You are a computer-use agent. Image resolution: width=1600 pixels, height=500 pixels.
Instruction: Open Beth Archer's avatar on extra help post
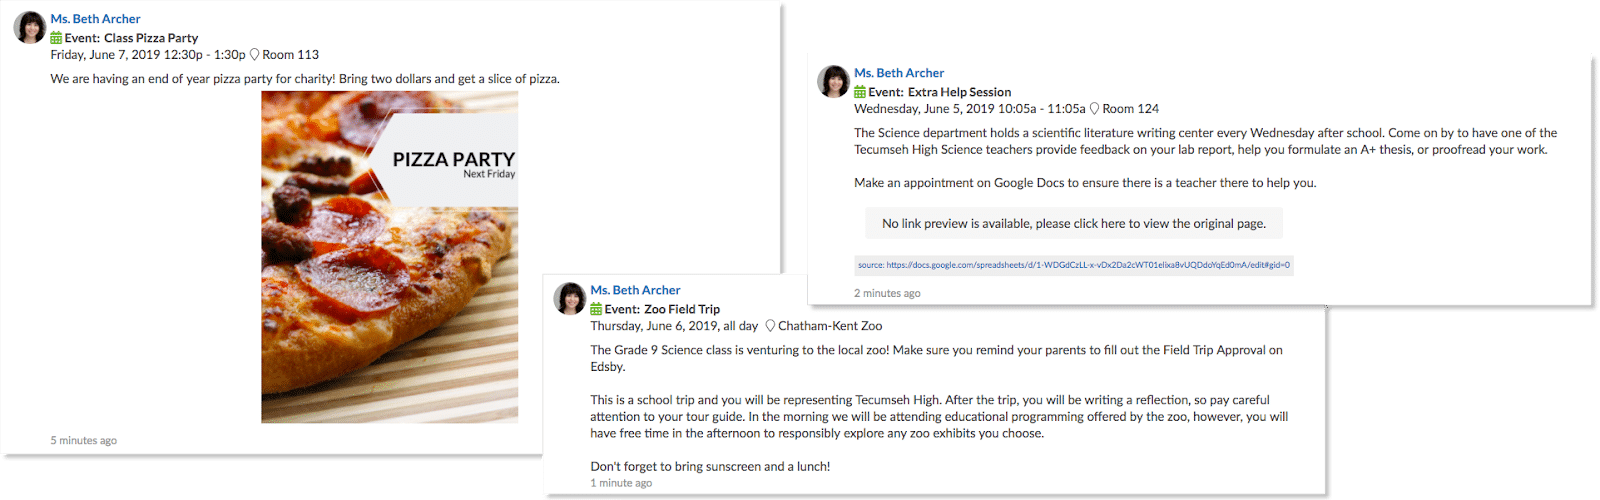pyautogui.click(x=833, y=82)
